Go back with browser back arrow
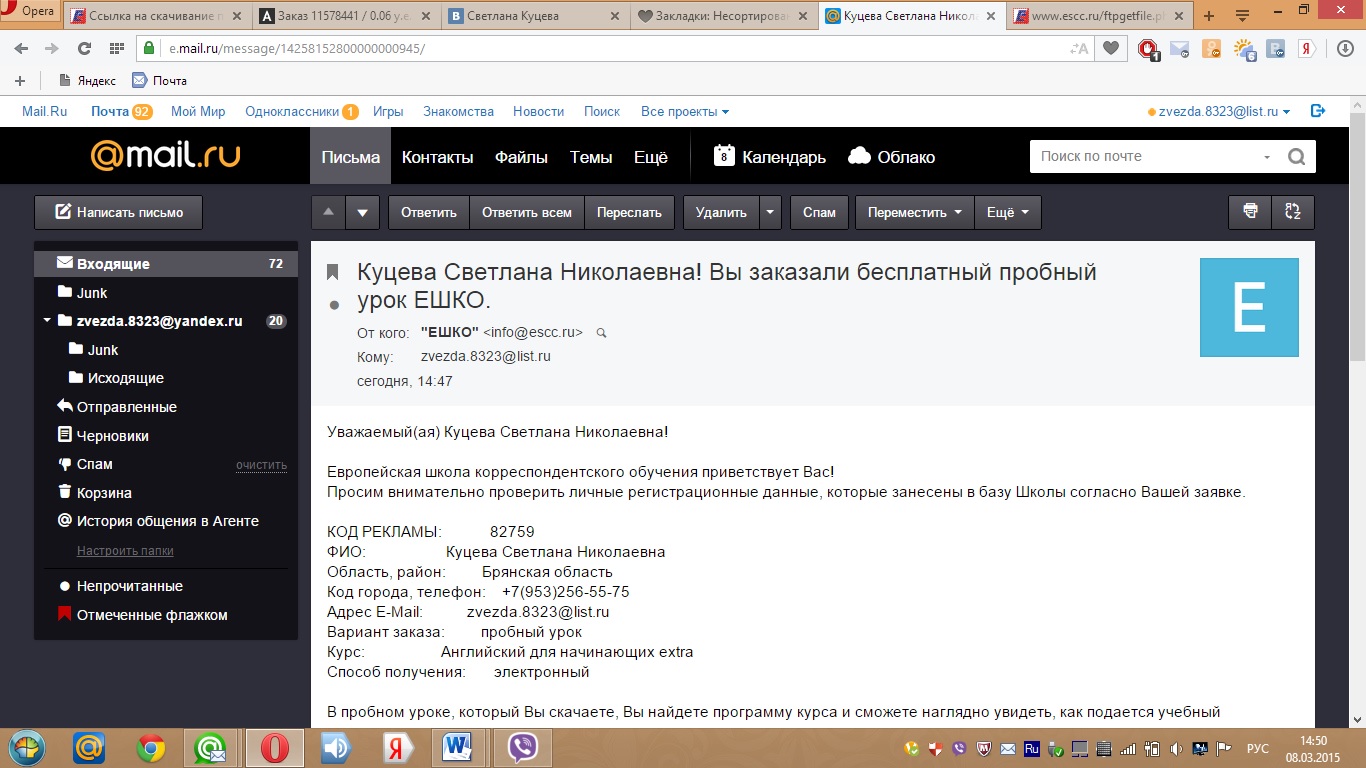 (22, 48)
